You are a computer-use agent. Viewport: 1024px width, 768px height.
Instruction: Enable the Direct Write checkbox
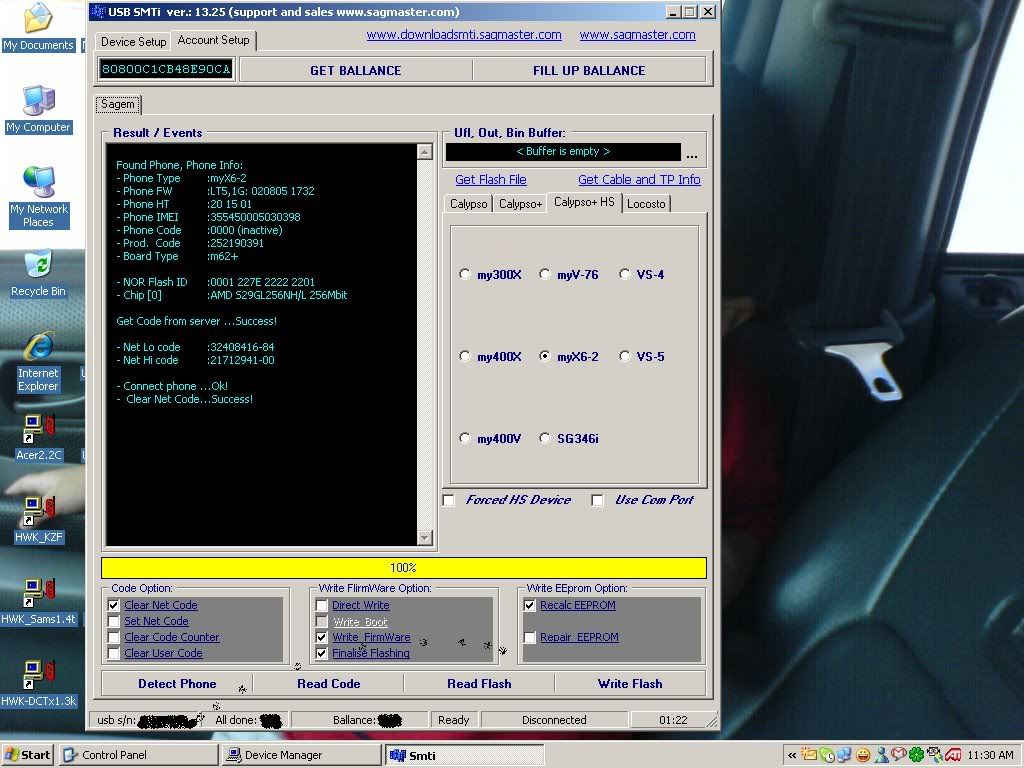(321, 605)
